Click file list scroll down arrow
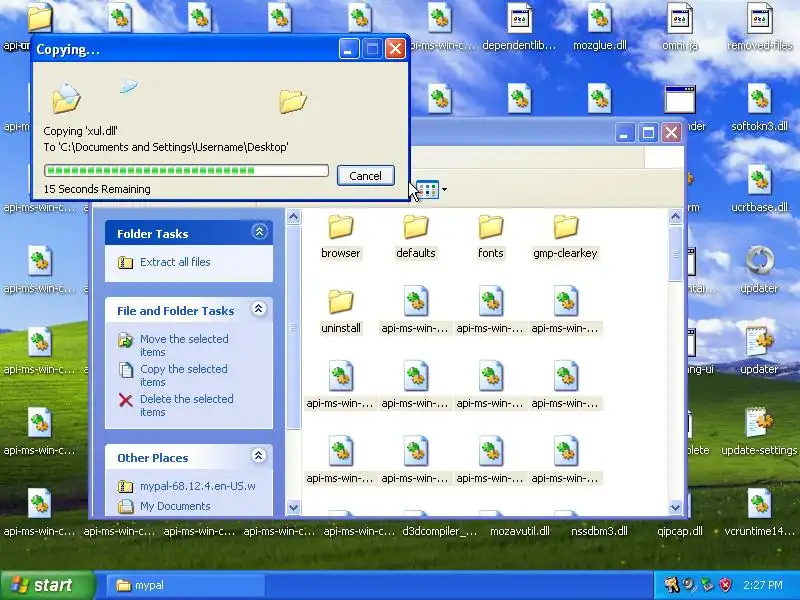Screen dimensions: 800x600 click(676, 508)
